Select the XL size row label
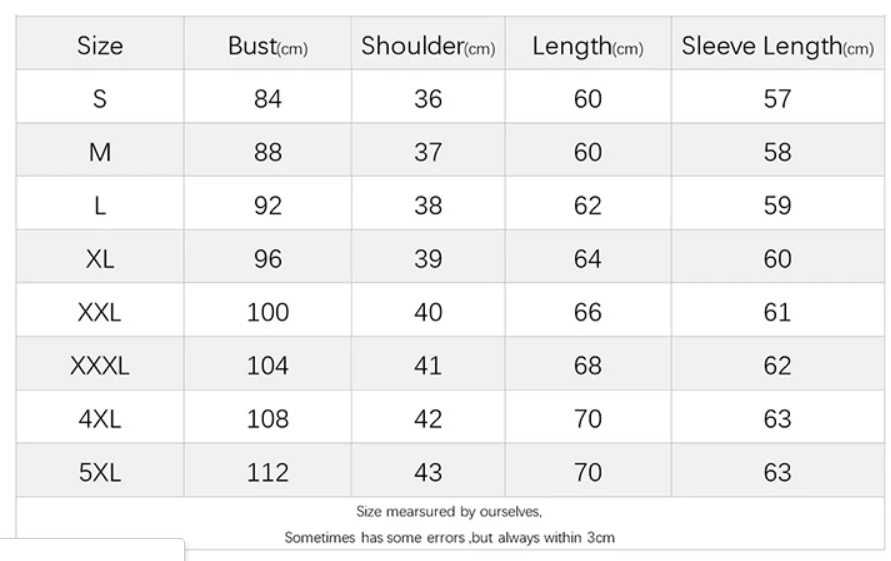 [x=100, y=259]
